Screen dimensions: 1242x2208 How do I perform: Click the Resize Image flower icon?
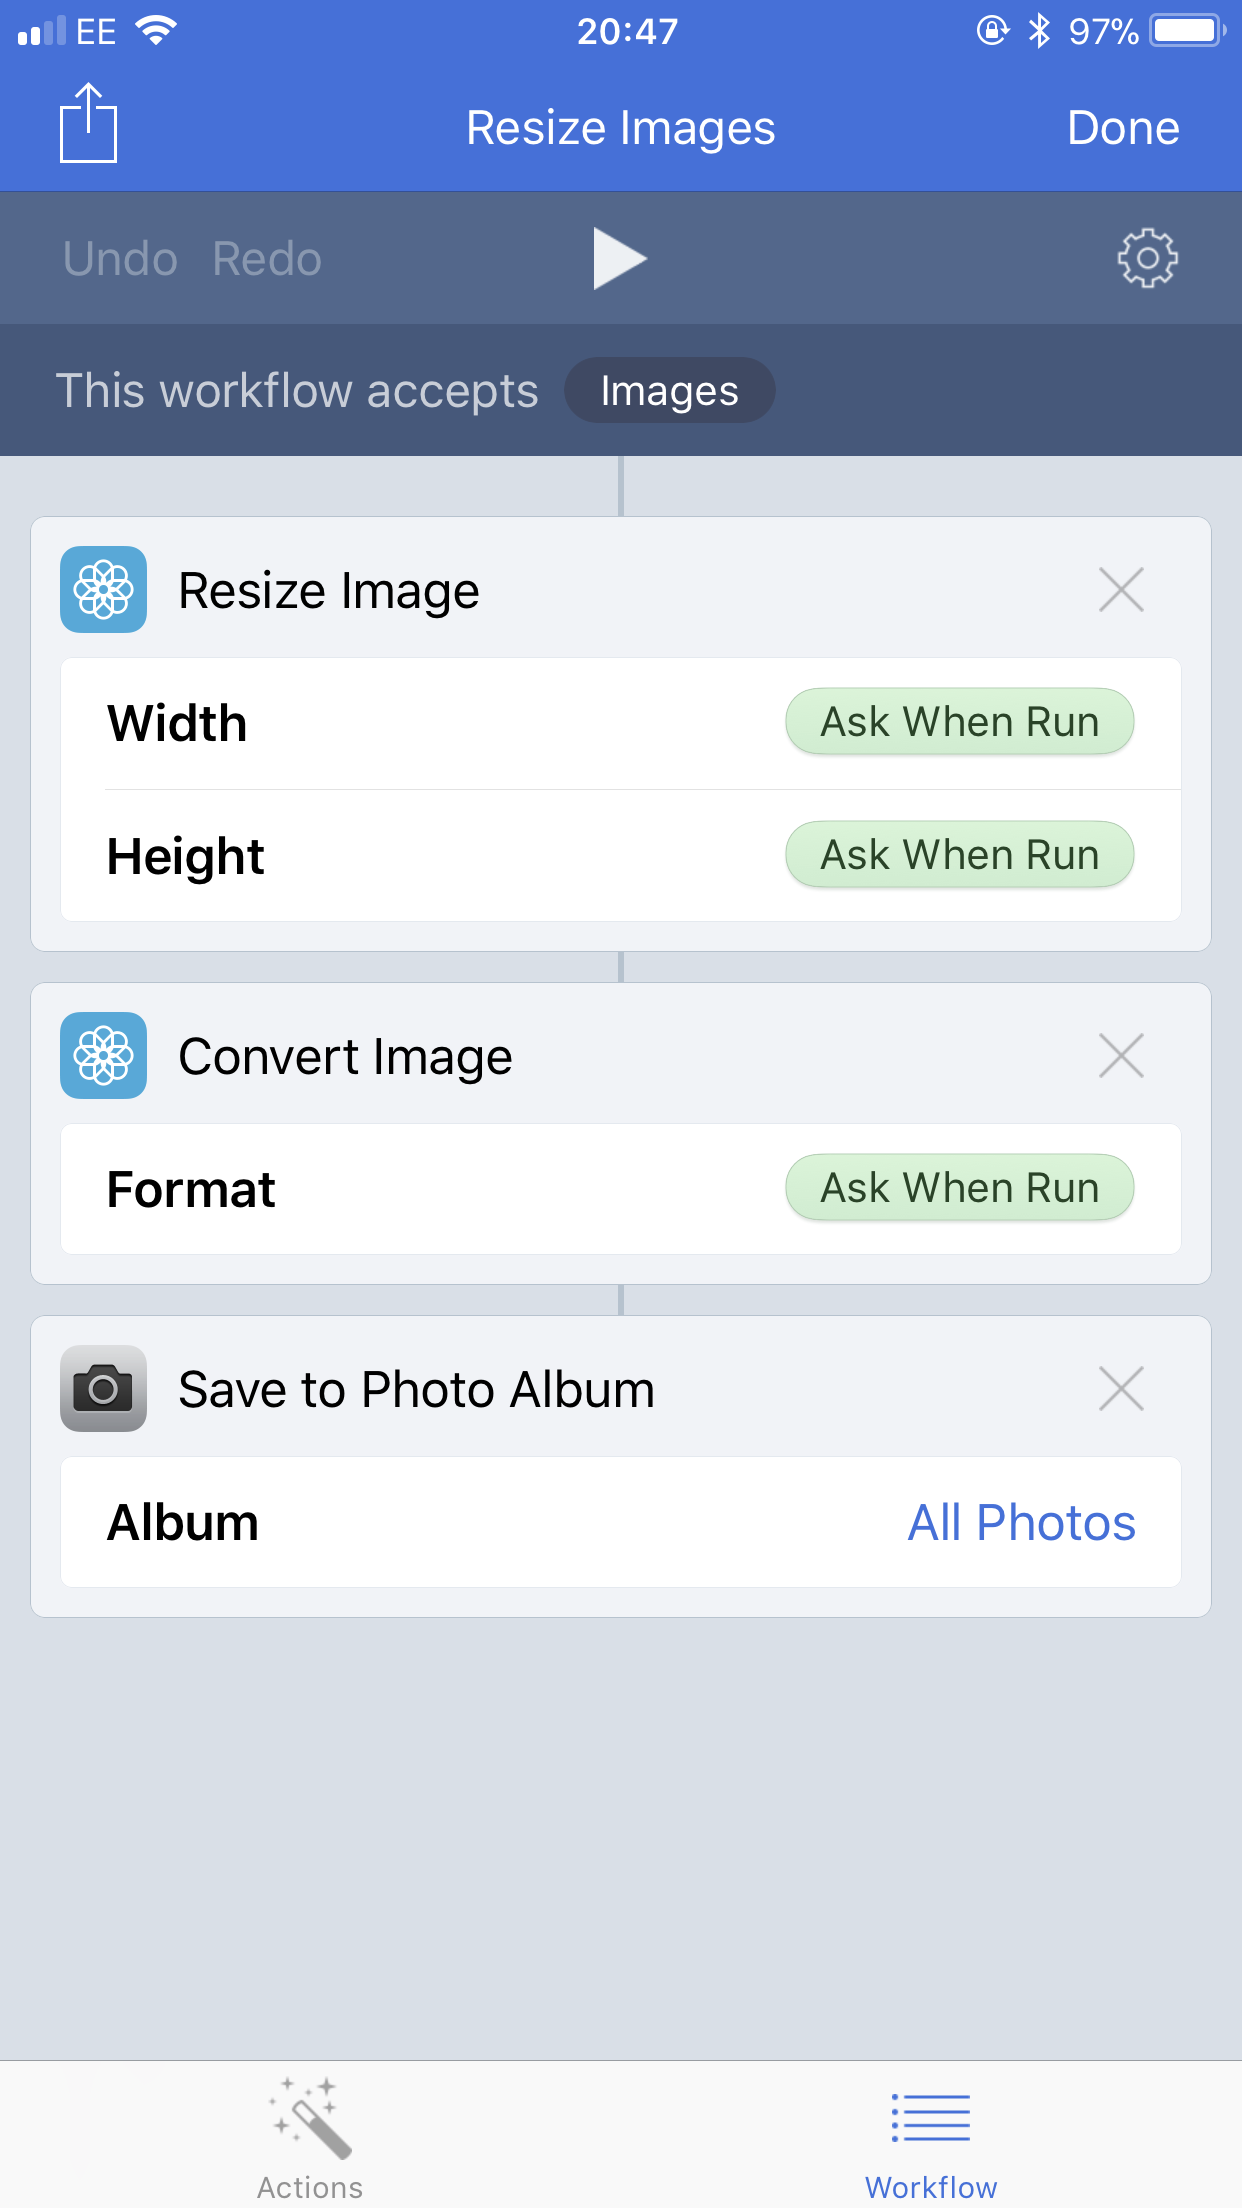[x=104, y=589]
